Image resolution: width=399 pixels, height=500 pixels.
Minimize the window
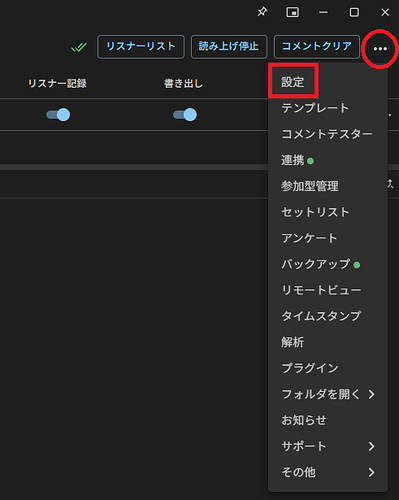click(323, 12)
